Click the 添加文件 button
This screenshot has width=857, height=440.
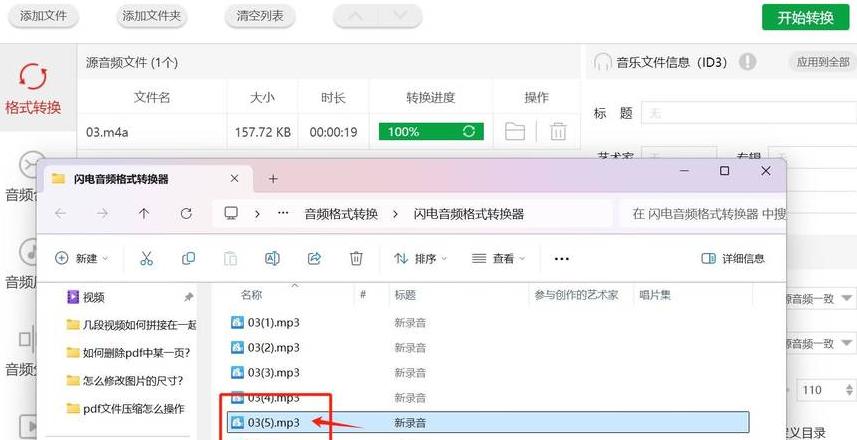[43, 16]
